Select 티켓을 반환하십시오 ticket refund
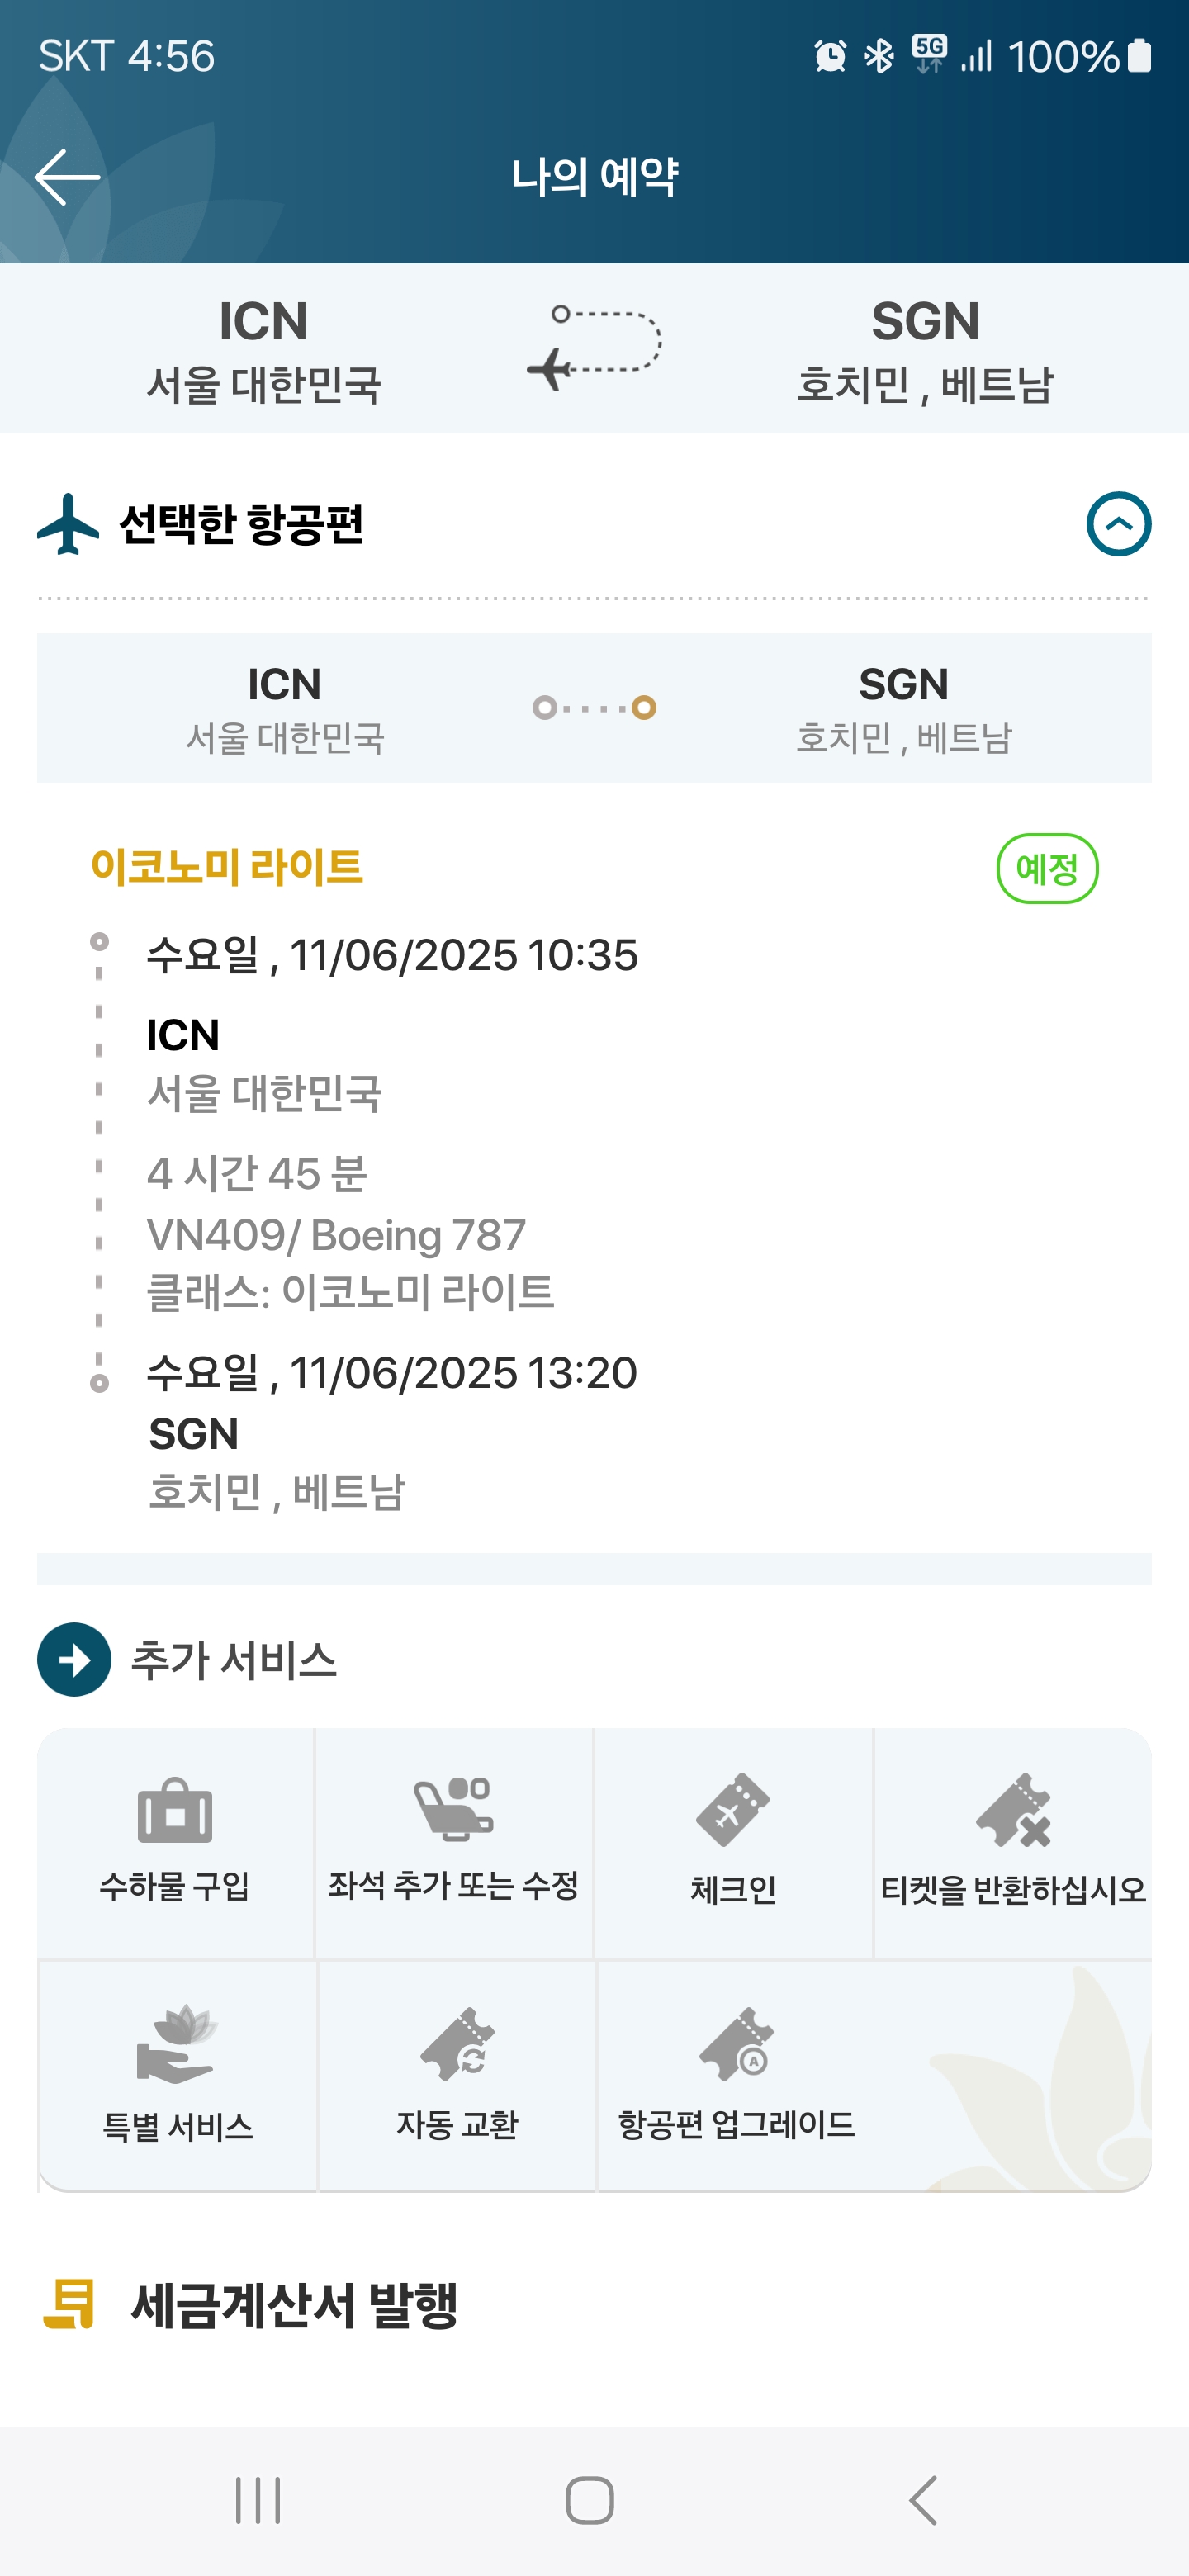The width and height of the screenshot is (1189, 2576). pos(1013,1841)
